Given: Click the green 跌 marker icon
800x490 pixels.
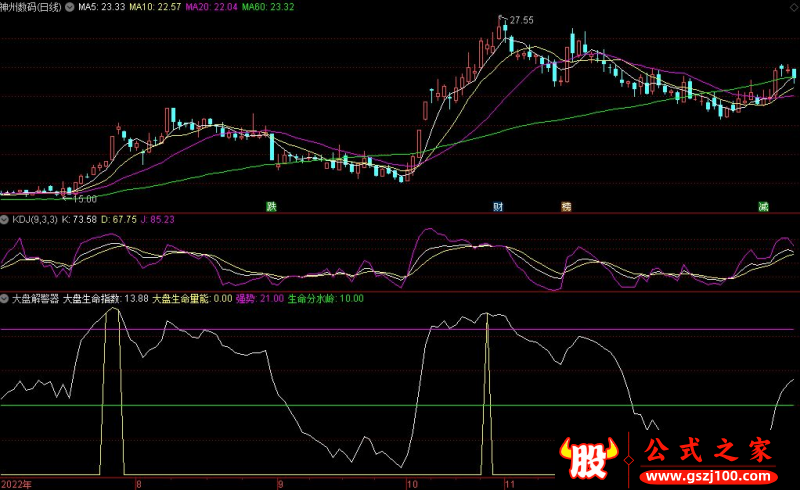Looking at the screenshot, I should 270,207.
